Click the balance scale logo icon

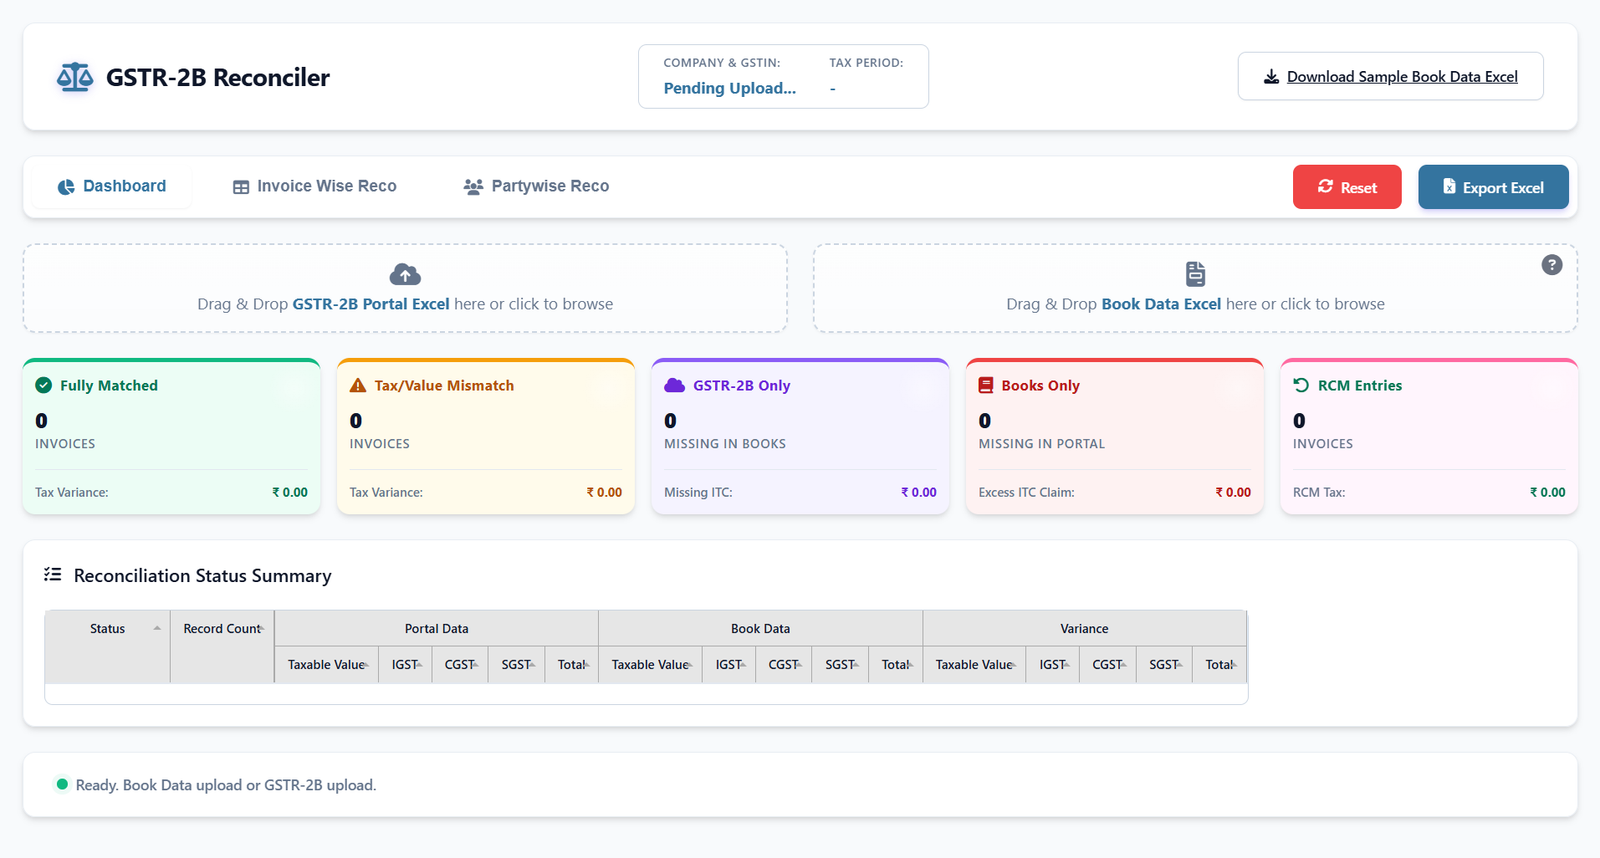75,77
